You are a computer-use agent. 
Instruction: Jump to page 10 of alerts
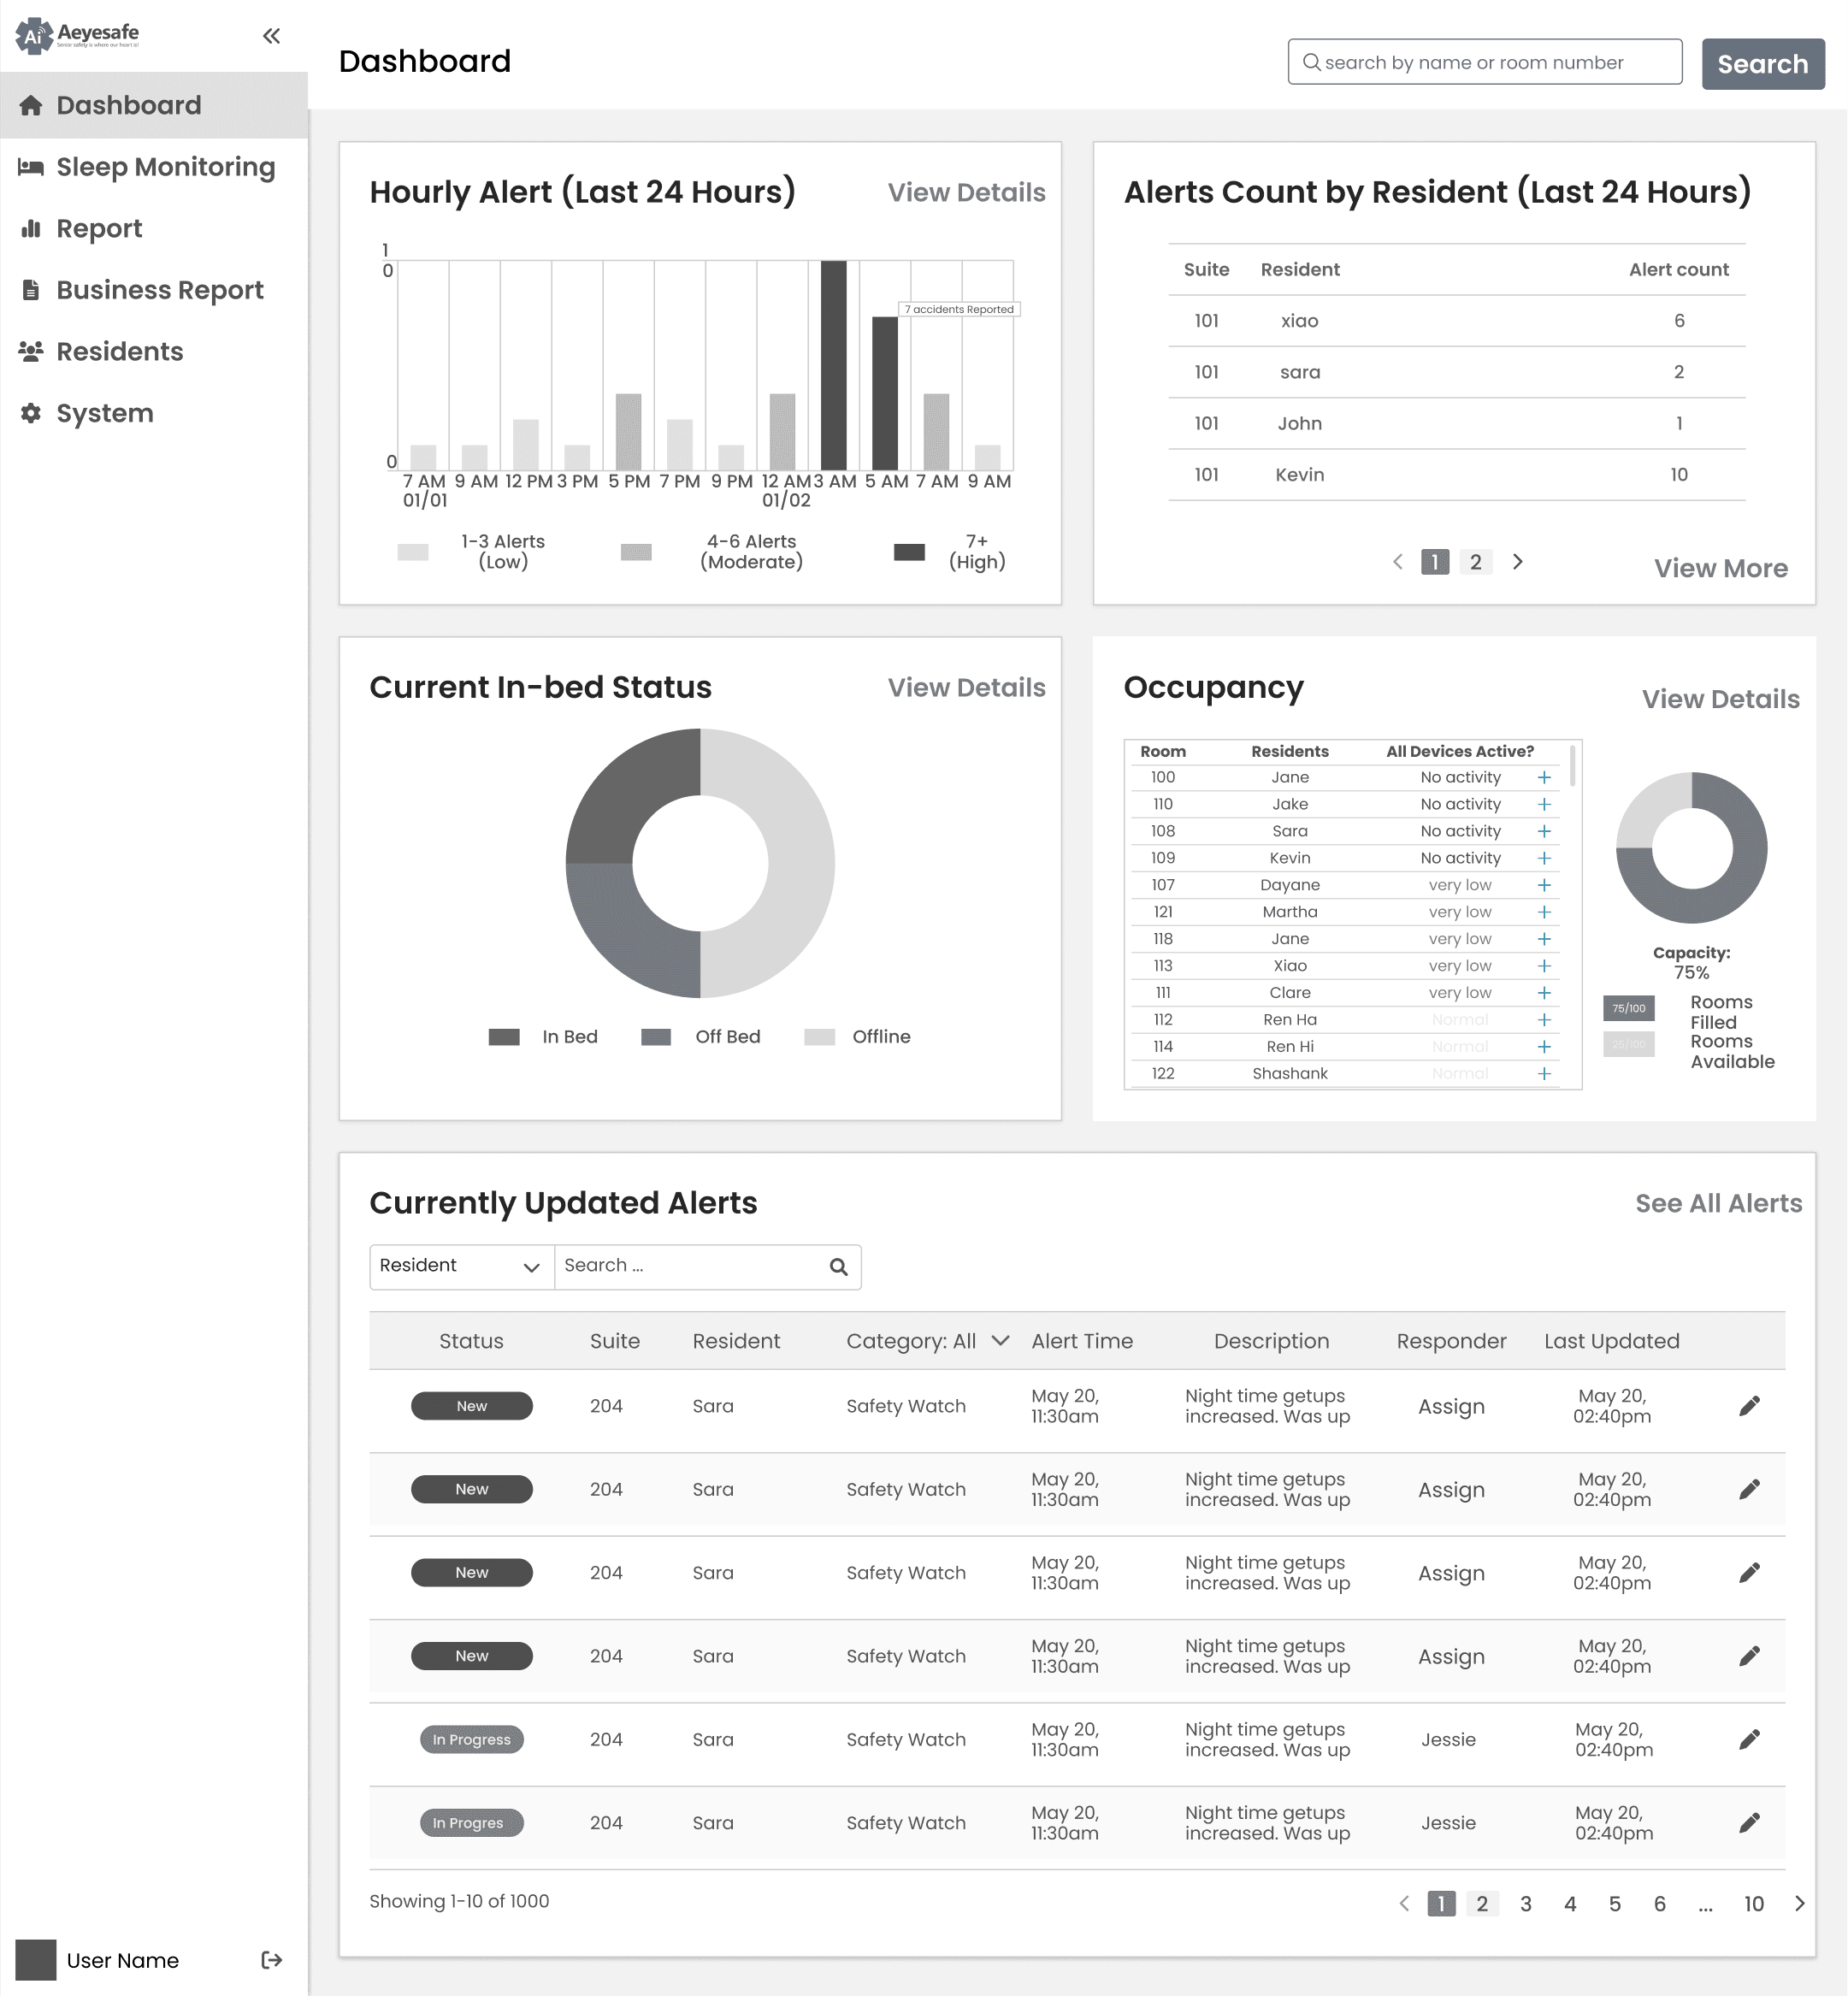tap(1754, 1903)
